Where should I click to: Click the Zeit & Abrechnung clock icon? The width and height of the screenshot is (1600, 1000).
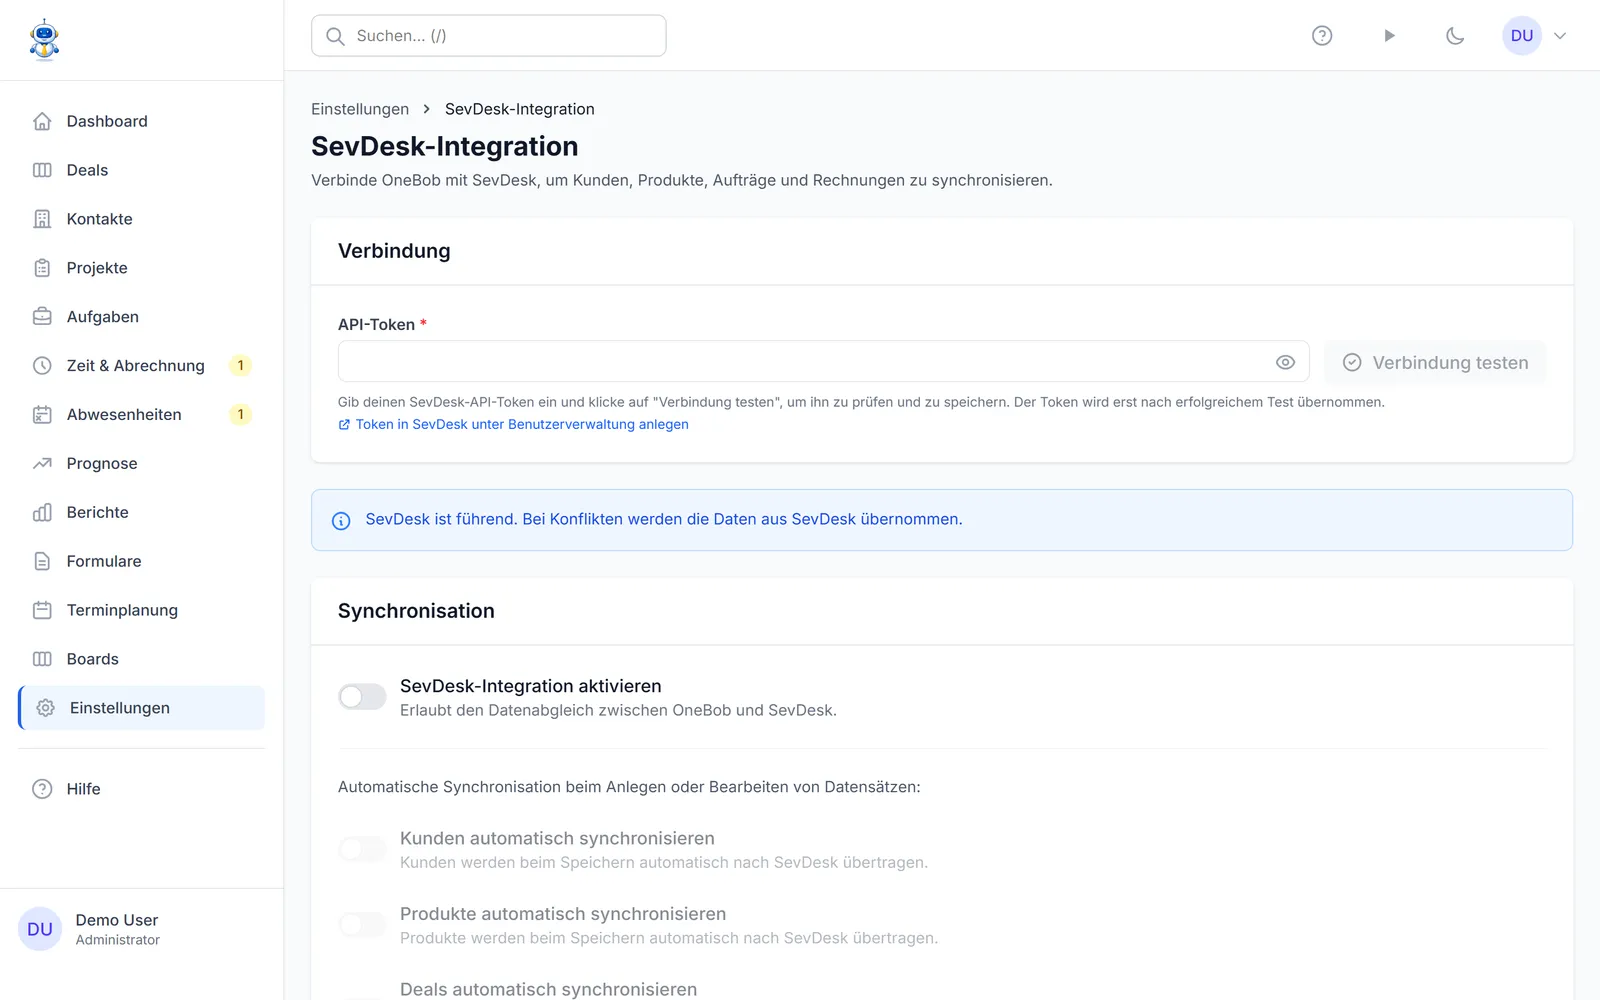42,366
